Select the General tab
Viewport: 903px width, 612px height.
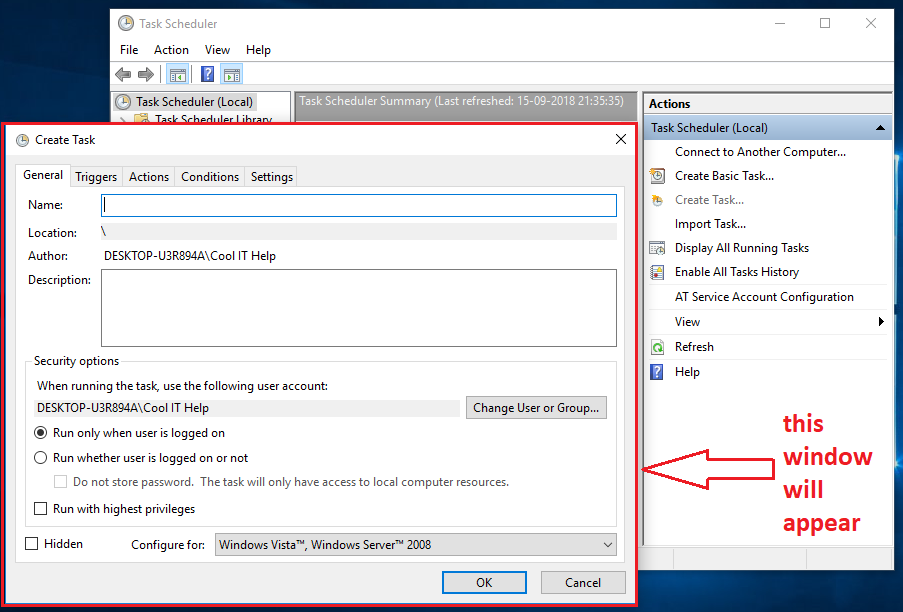[x=43, y=175]
